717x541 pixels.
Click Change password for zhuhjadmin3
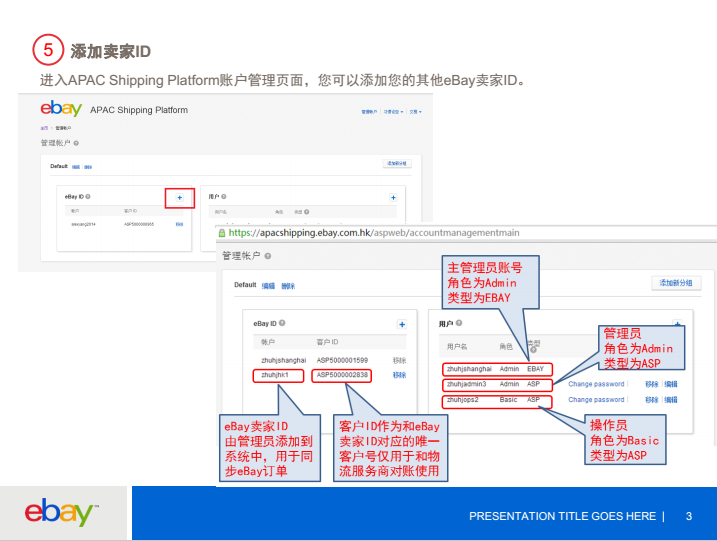(x=596, y=384)
